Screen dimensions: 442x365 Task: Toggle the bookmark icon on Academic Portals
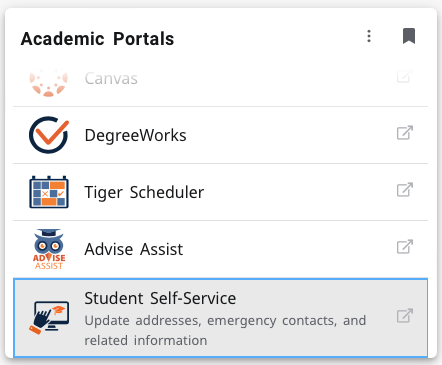coord(409,36)
